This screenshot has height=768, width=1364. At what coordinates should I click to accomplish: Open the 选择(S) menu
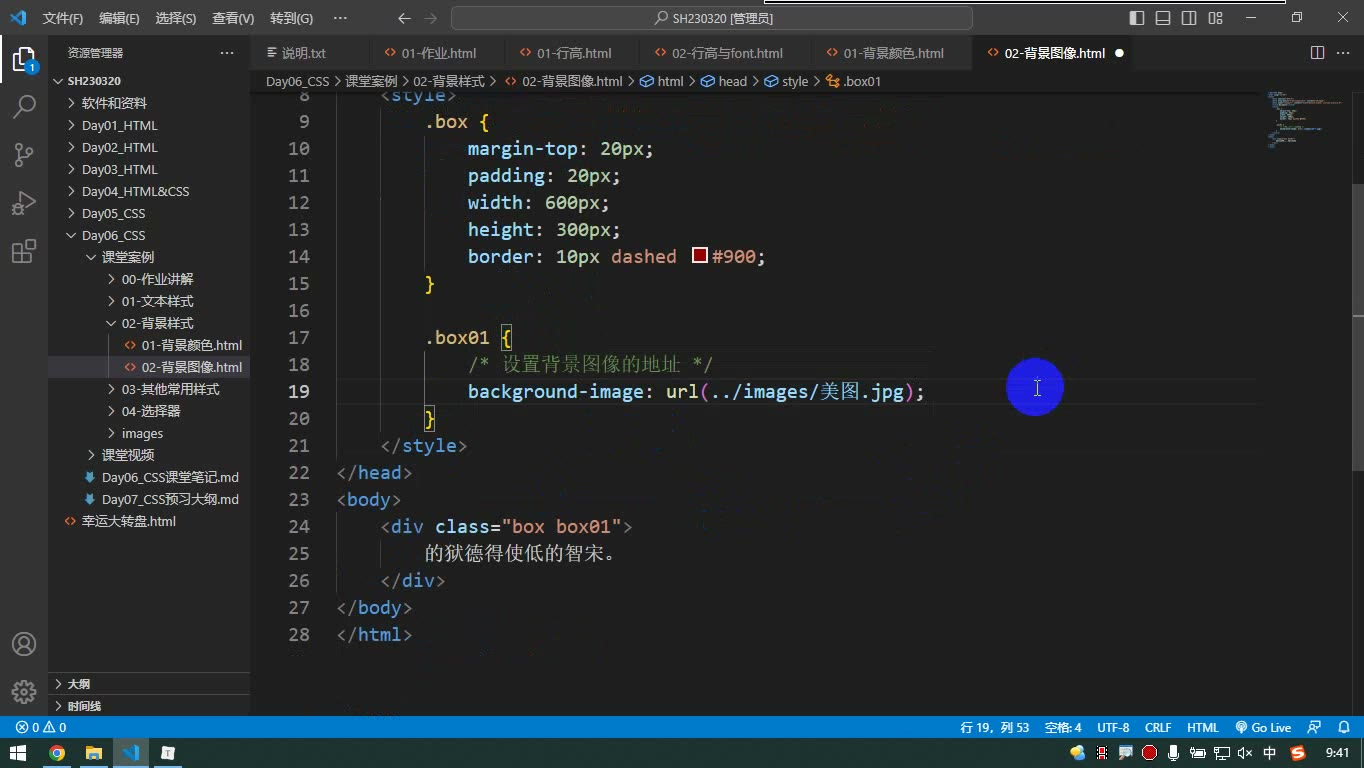pos(176,18)
